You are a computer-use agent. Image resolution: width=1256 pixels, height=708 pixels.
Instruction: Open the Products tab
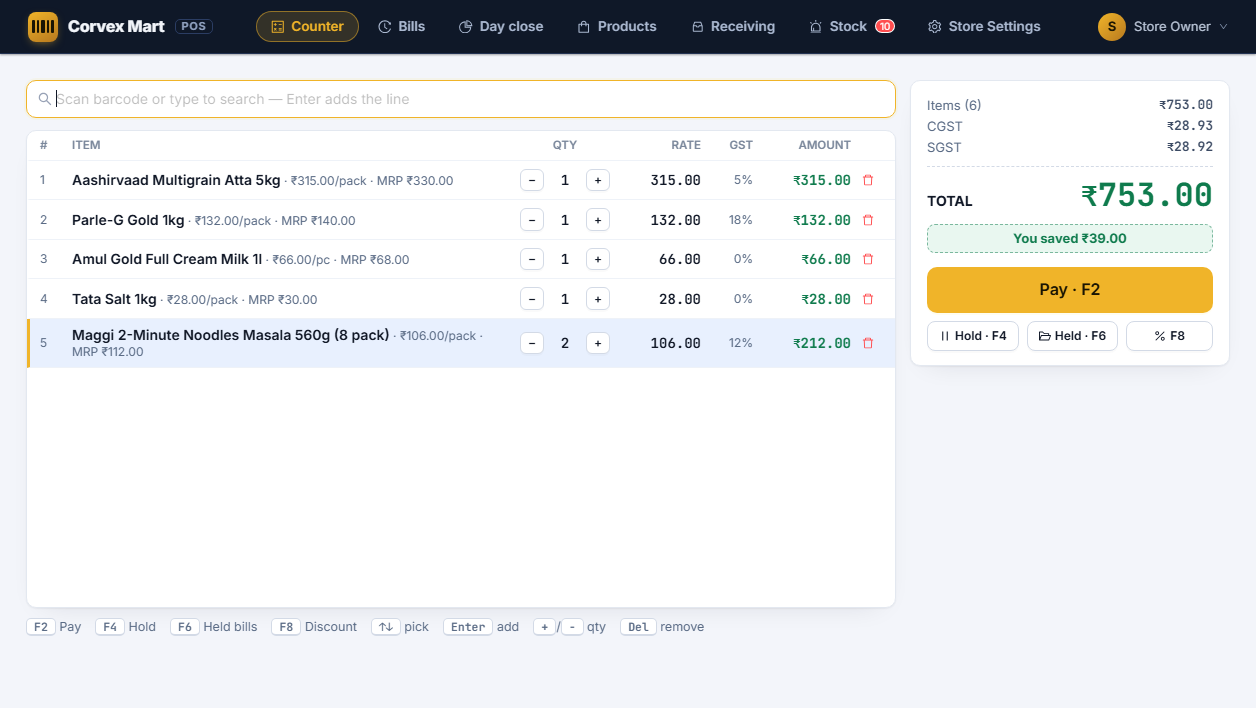[x=617, y=26]
